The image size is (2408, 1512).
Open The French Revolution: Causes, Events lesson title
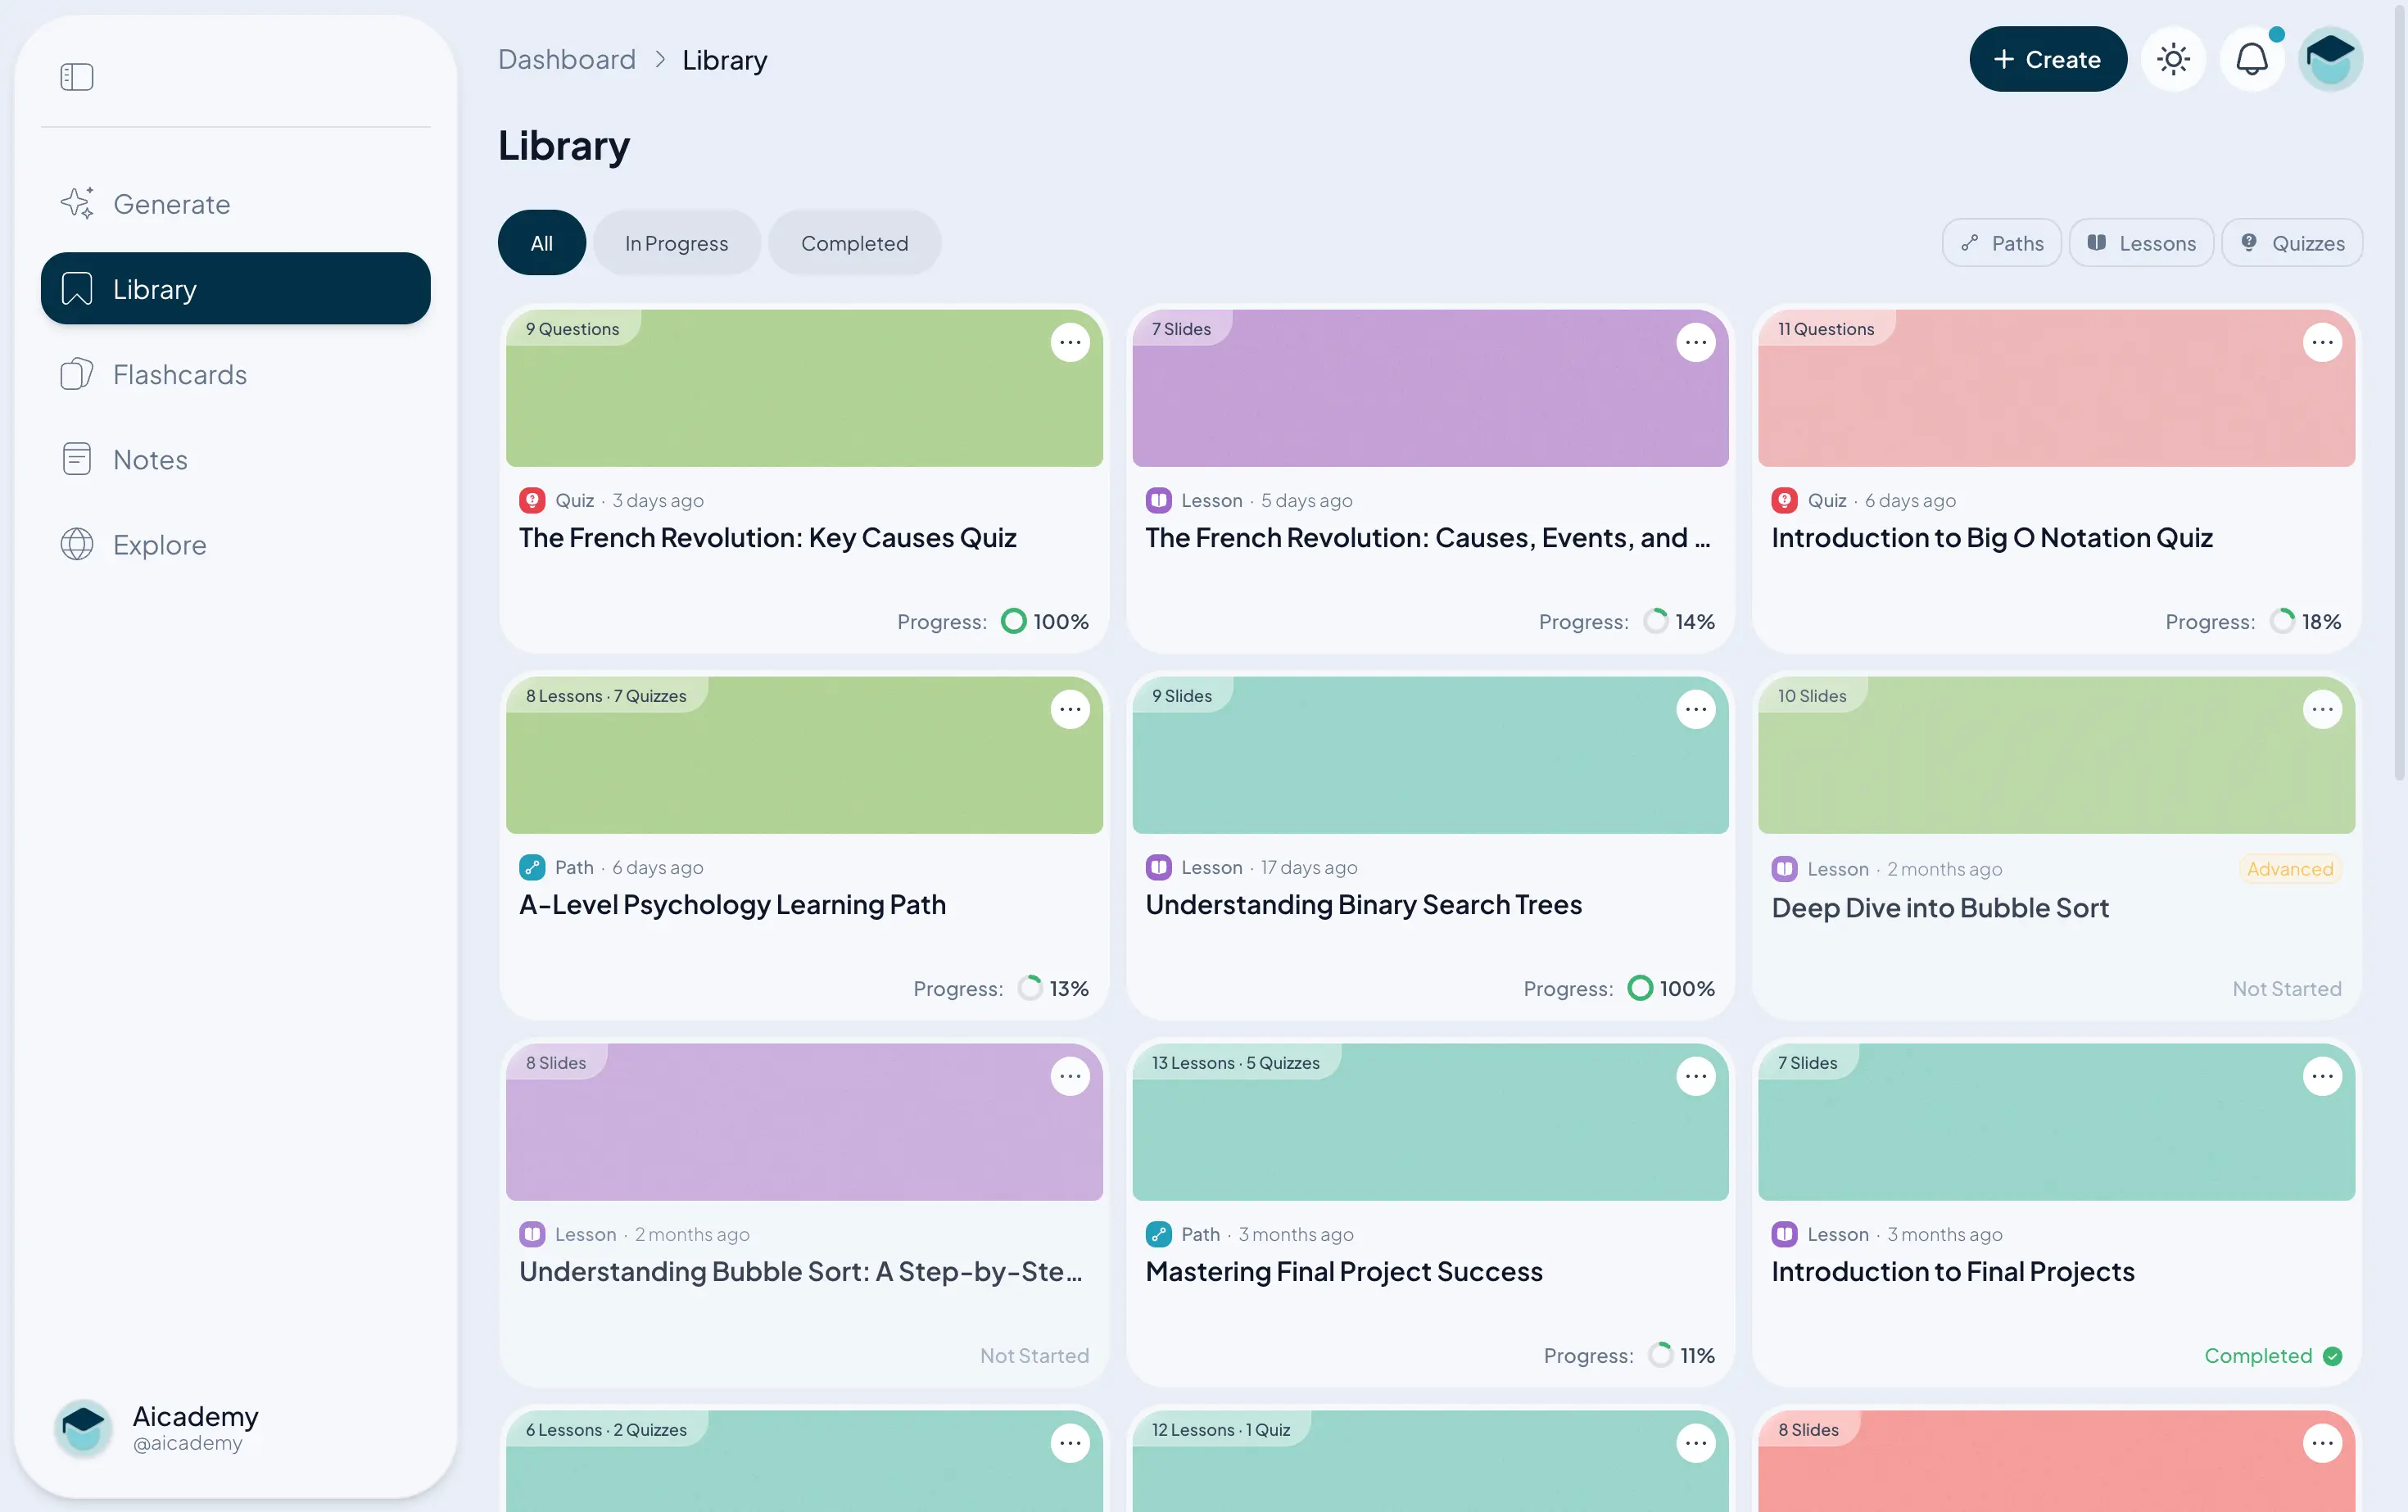click(1428, 538)
